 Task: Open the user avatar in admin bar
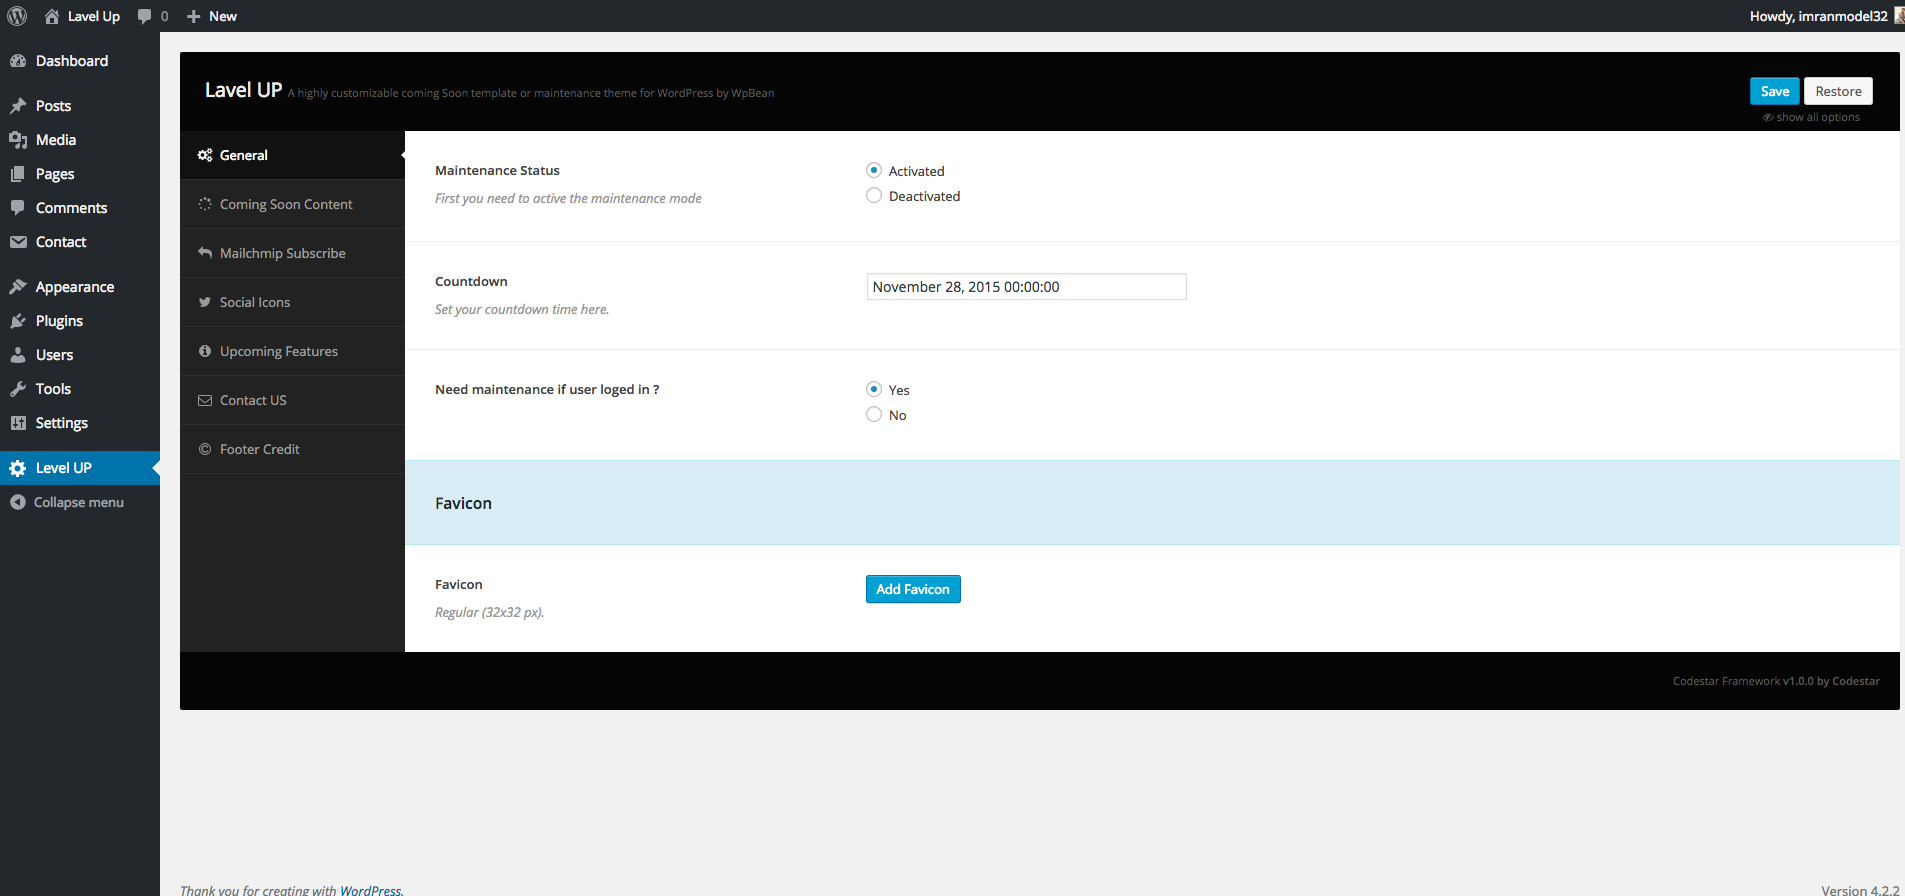1899,16
